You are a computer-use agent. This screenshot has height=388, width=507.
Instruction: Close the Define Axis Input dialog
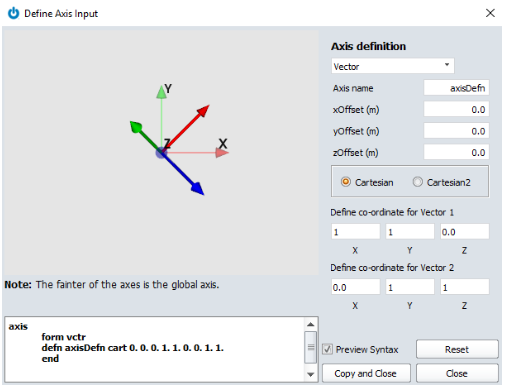coord(490,13)
